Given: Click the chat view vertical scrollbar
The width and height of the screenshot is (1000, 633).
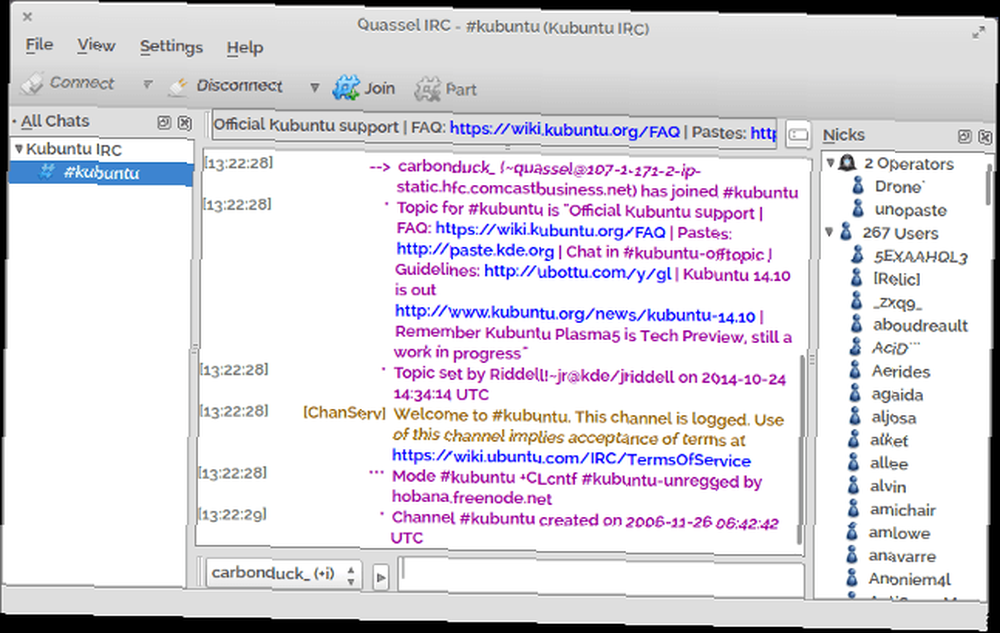Looking at the screenshot, I should click(800, 449).
